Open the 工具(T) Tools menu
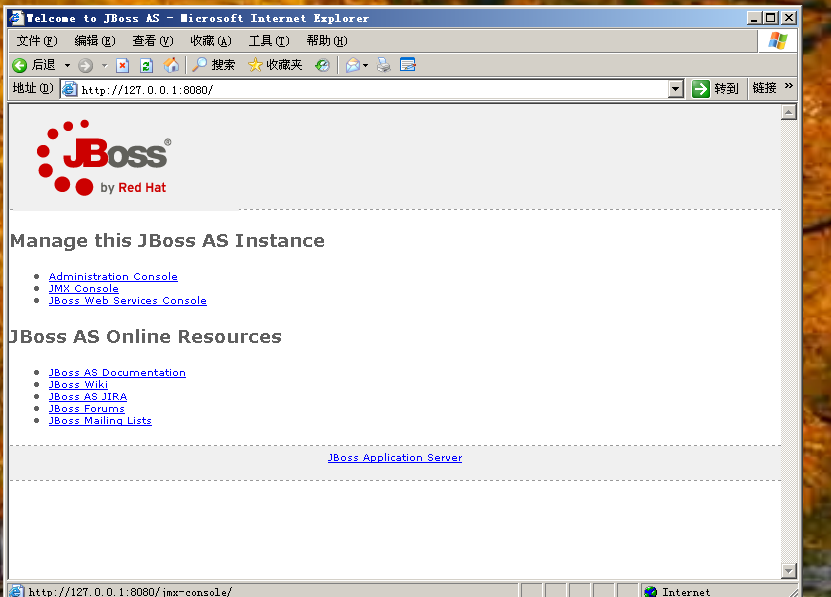 click(x=269, y=41)
